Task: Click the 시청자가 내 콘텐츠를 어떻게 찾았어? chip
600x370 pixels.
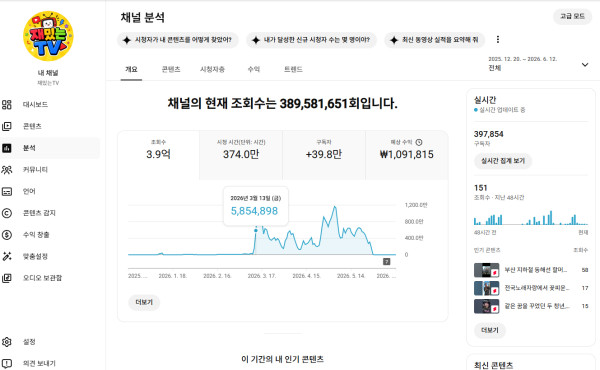Action: pos(178,40)
